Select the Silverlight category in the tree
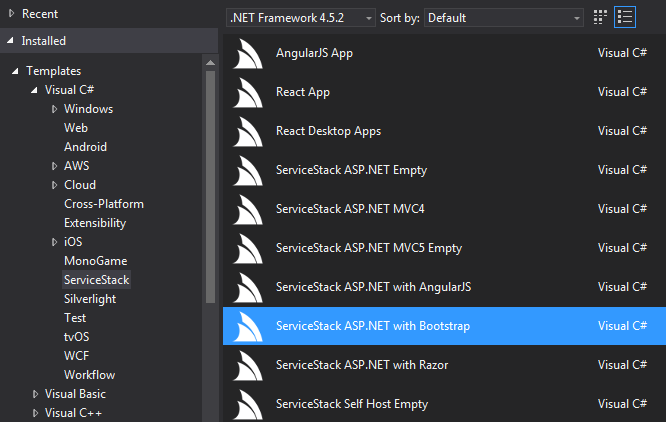 90,299
